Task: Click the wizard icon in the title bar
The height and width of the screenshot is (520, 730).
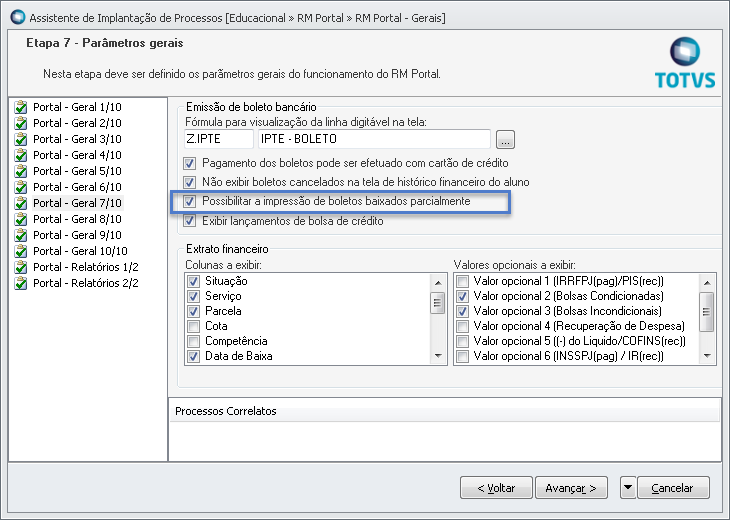Action: point(16,15)
